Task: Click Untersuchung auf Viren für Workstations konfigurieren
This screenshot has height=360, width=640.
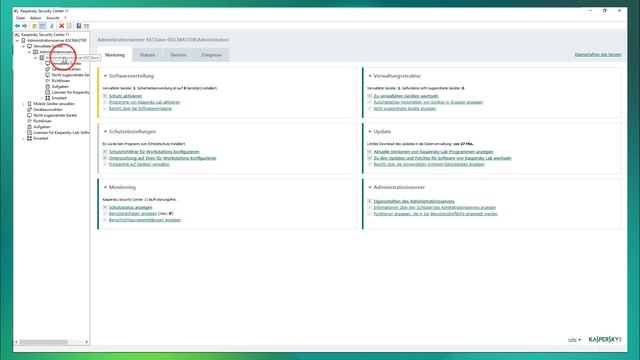Action: point(162,158)
